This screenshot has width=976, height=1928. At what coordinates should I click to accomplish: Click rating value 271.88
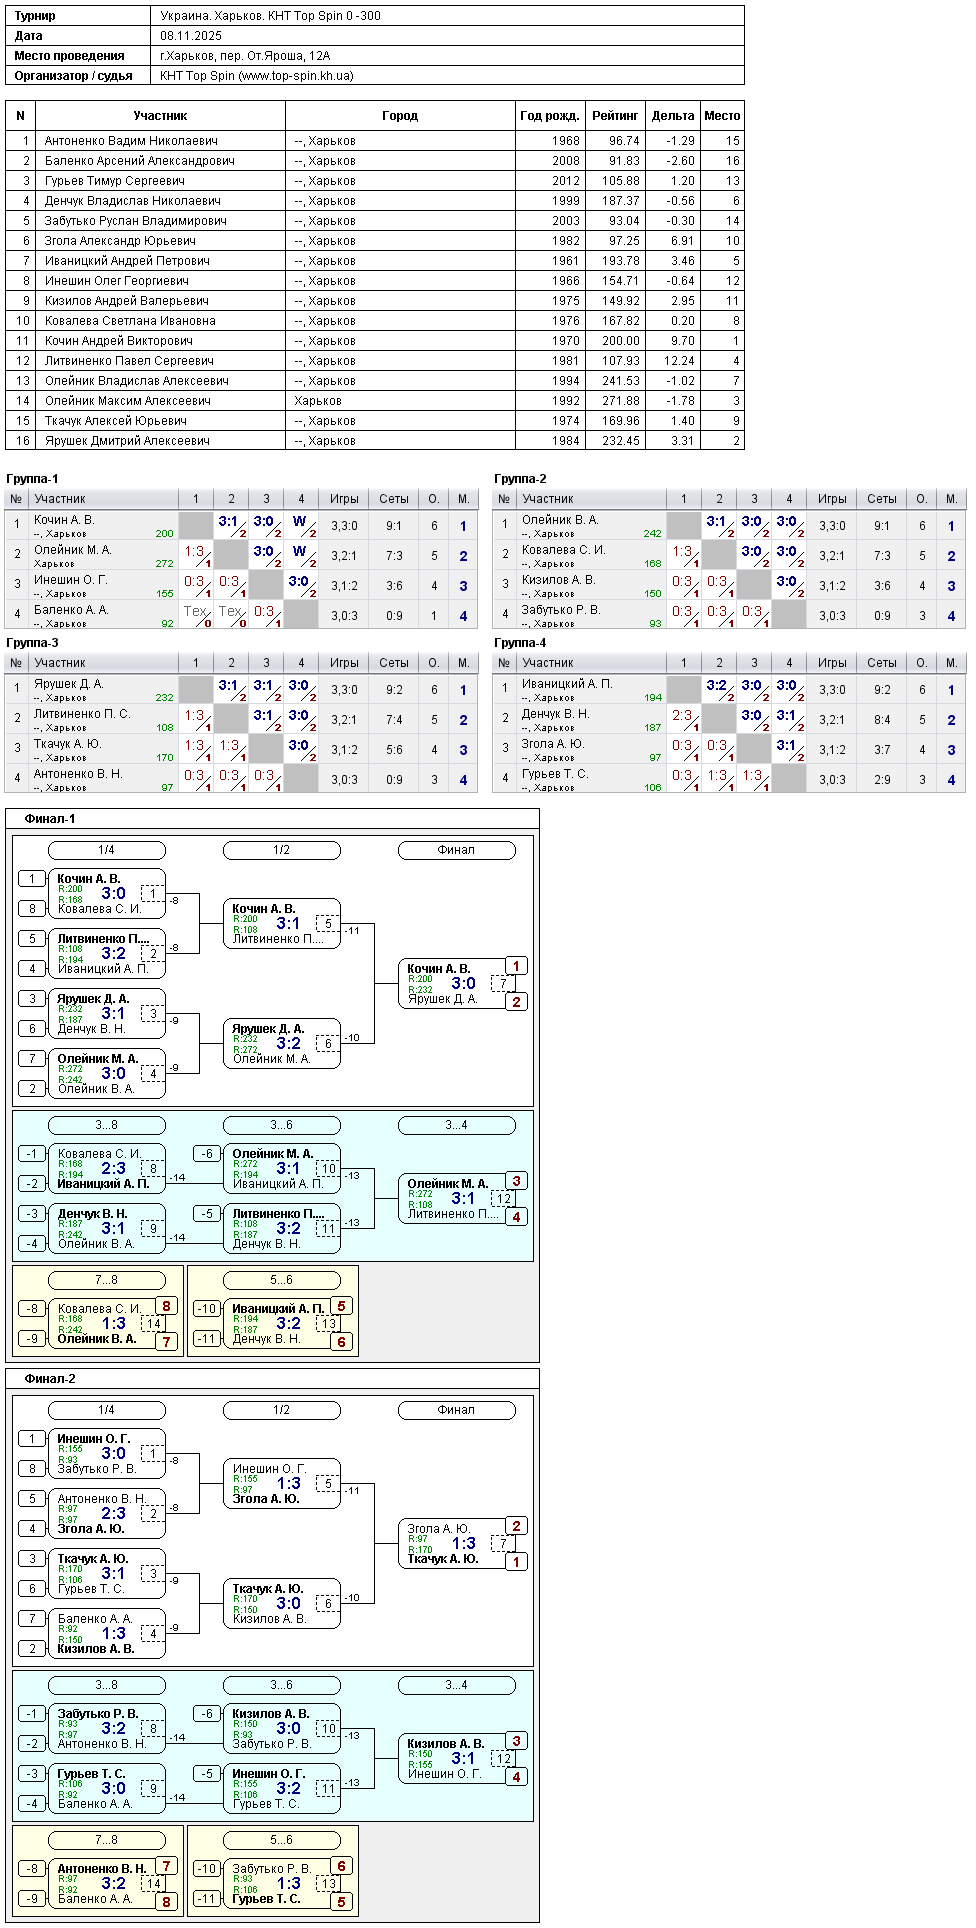click(x=621, y=401)
